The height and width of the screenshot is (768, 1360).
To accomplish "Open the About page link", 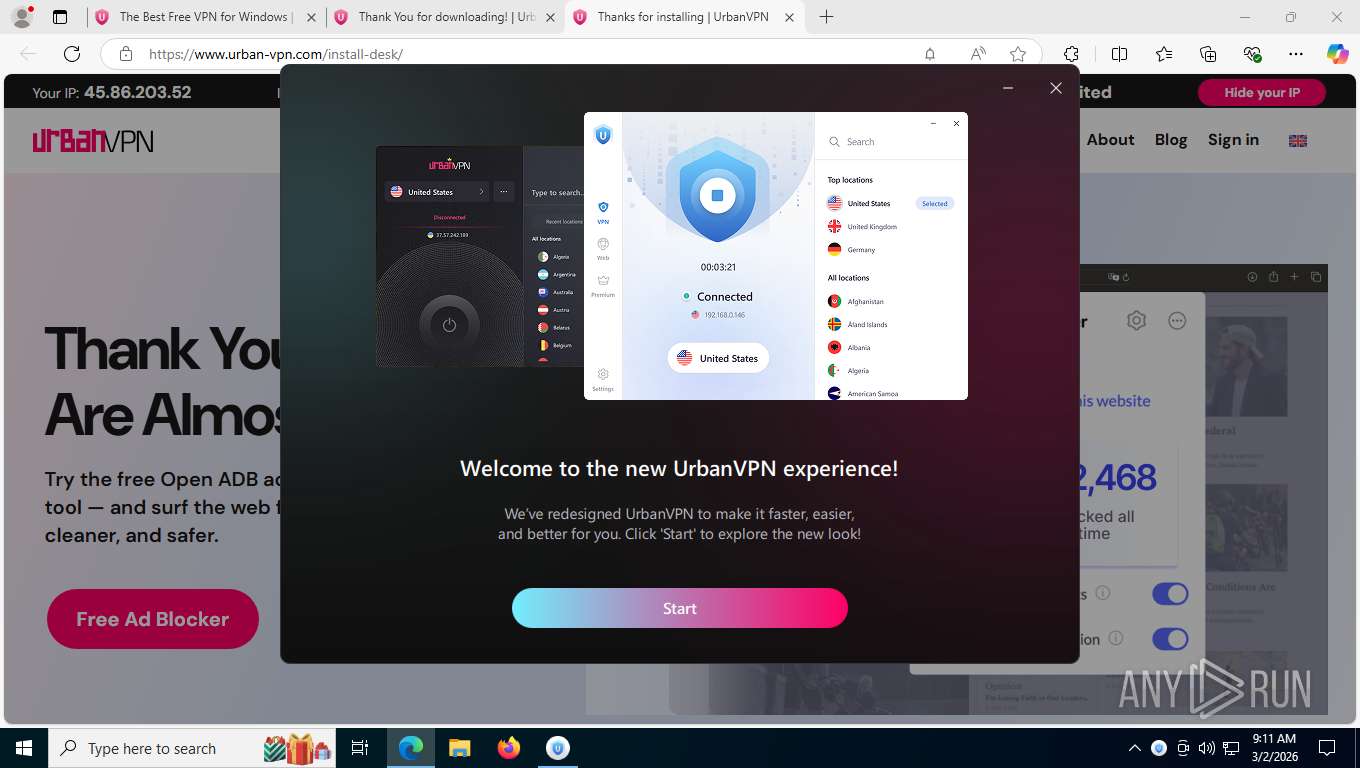I will tap(1110, 140).
